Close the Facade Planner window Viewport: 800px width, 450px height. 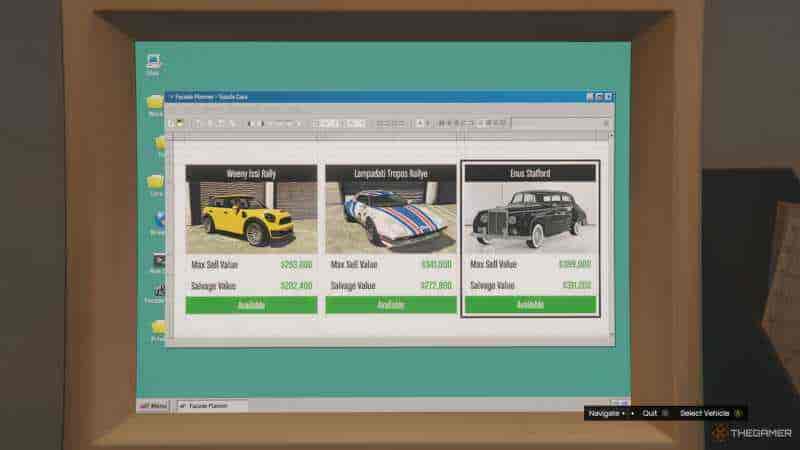[x=608, y=97]
